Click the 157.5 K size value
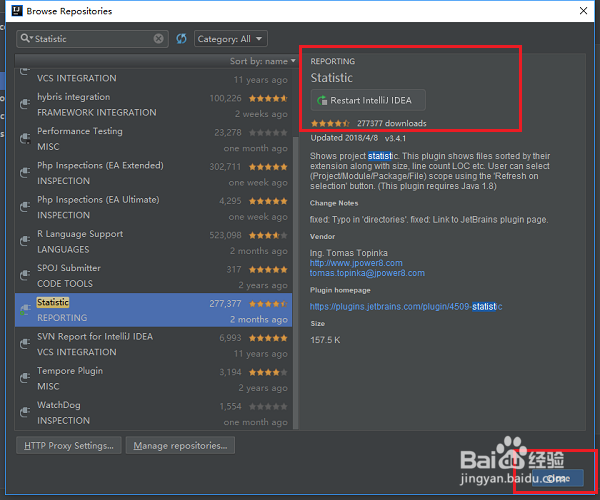600x500 pixels. click(x=325, y=340)
